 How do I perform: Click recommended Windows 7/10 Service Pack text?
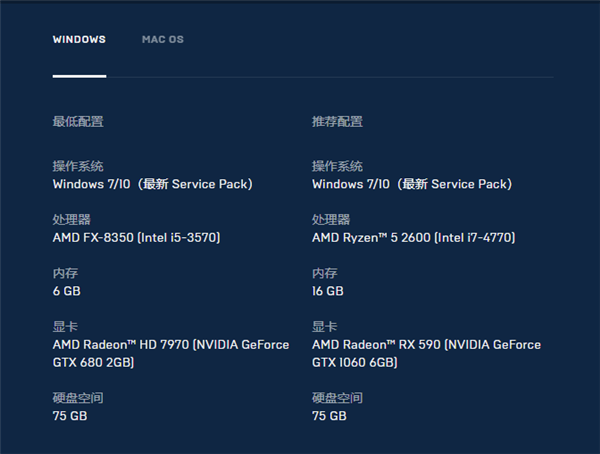pyautogui.click(x=412, y=184)
